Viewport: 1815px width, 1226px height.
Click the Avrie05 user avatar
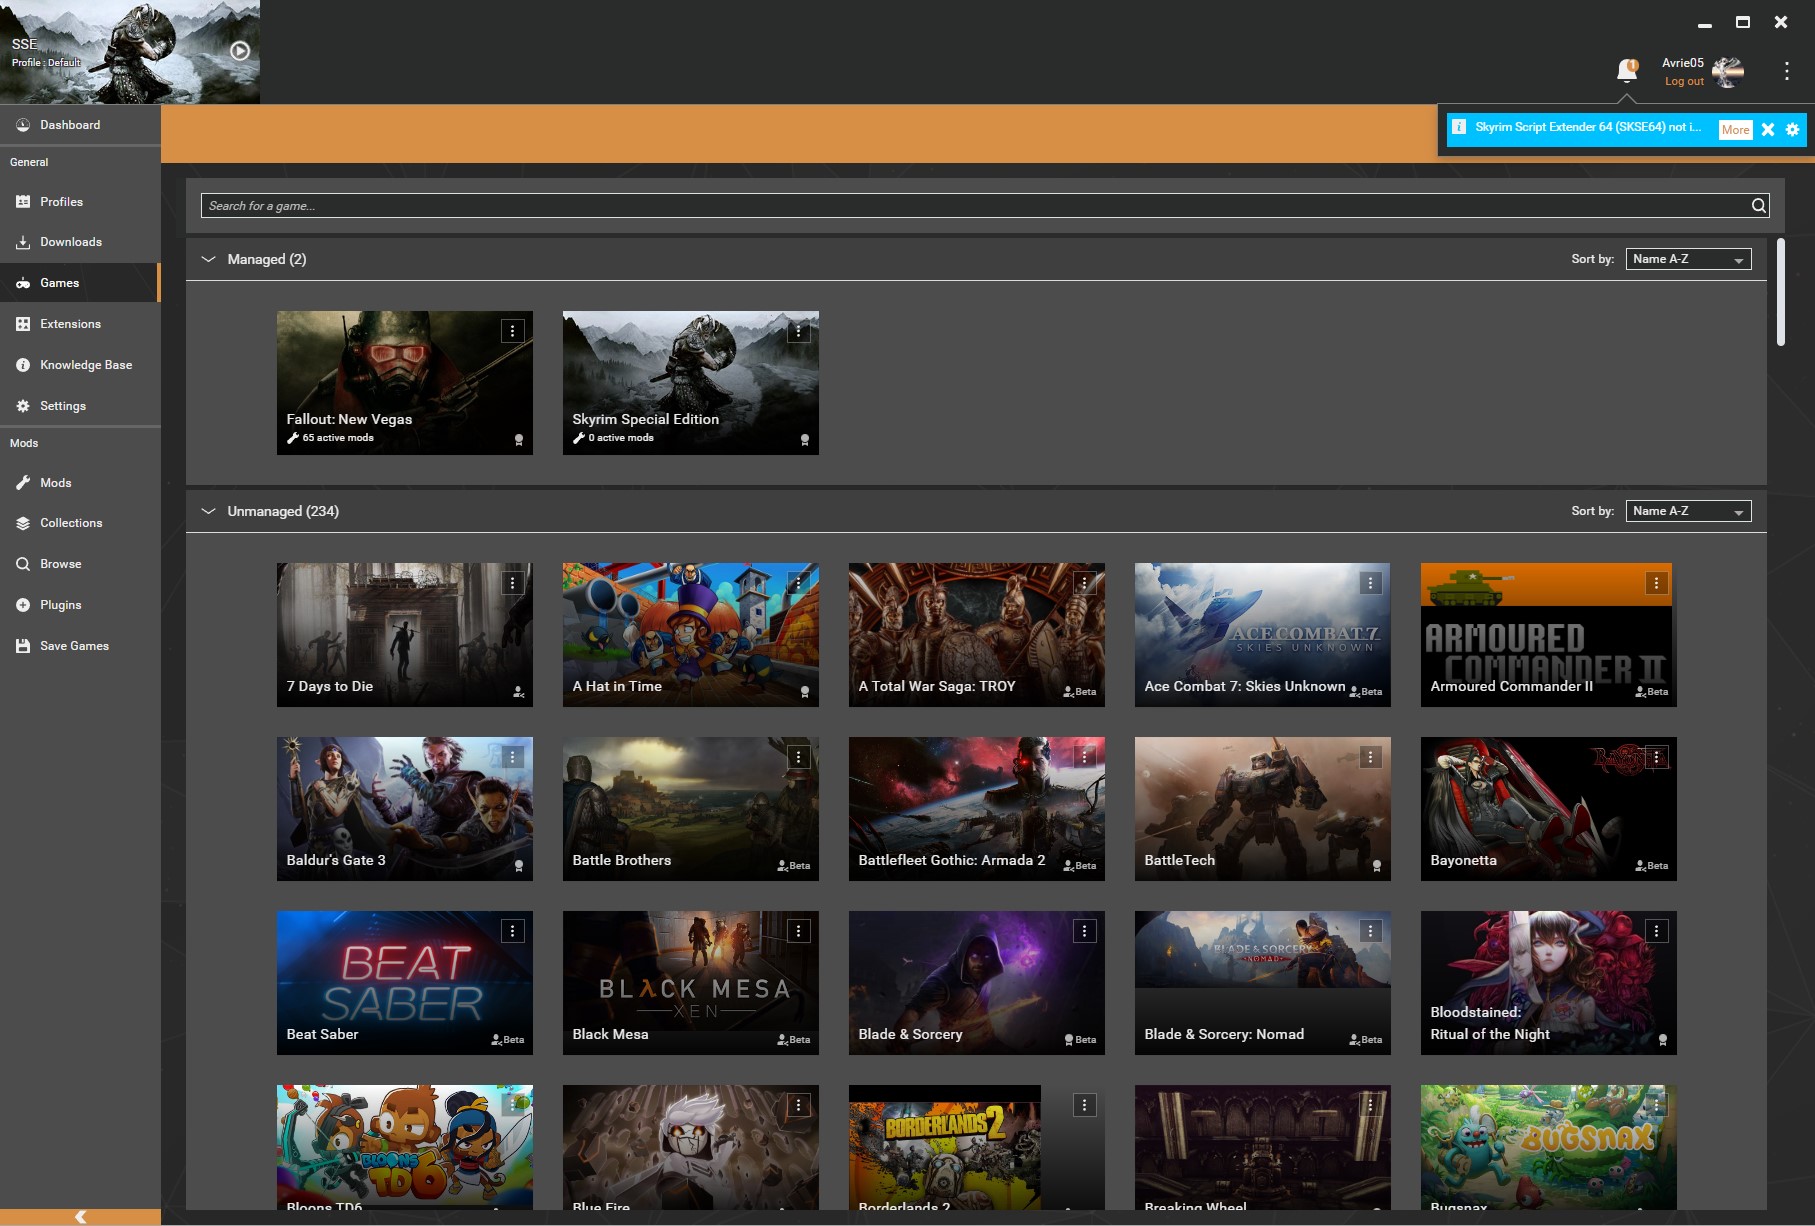click(1728, 72)
